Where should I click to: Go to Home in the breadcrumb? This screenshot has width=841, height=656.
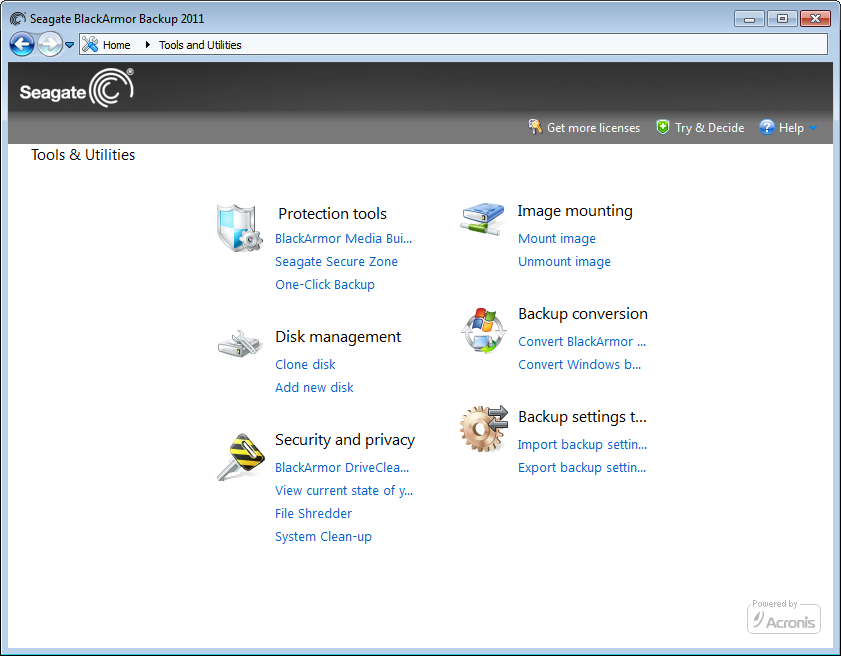(x=116, y=45)
